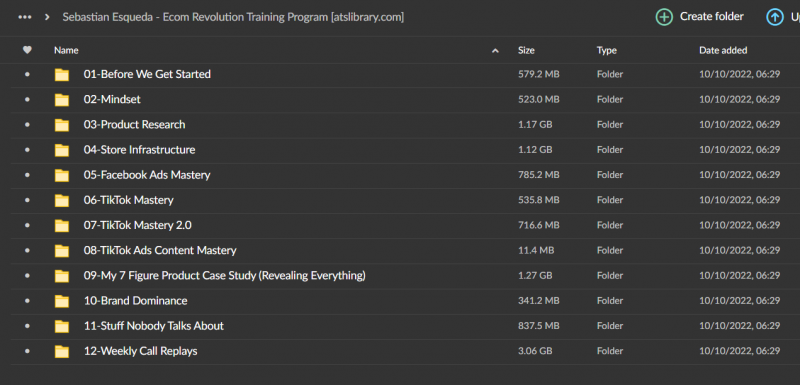
Task: Toggle favorite dot for 02-Mindset
Action: [27, 99]
